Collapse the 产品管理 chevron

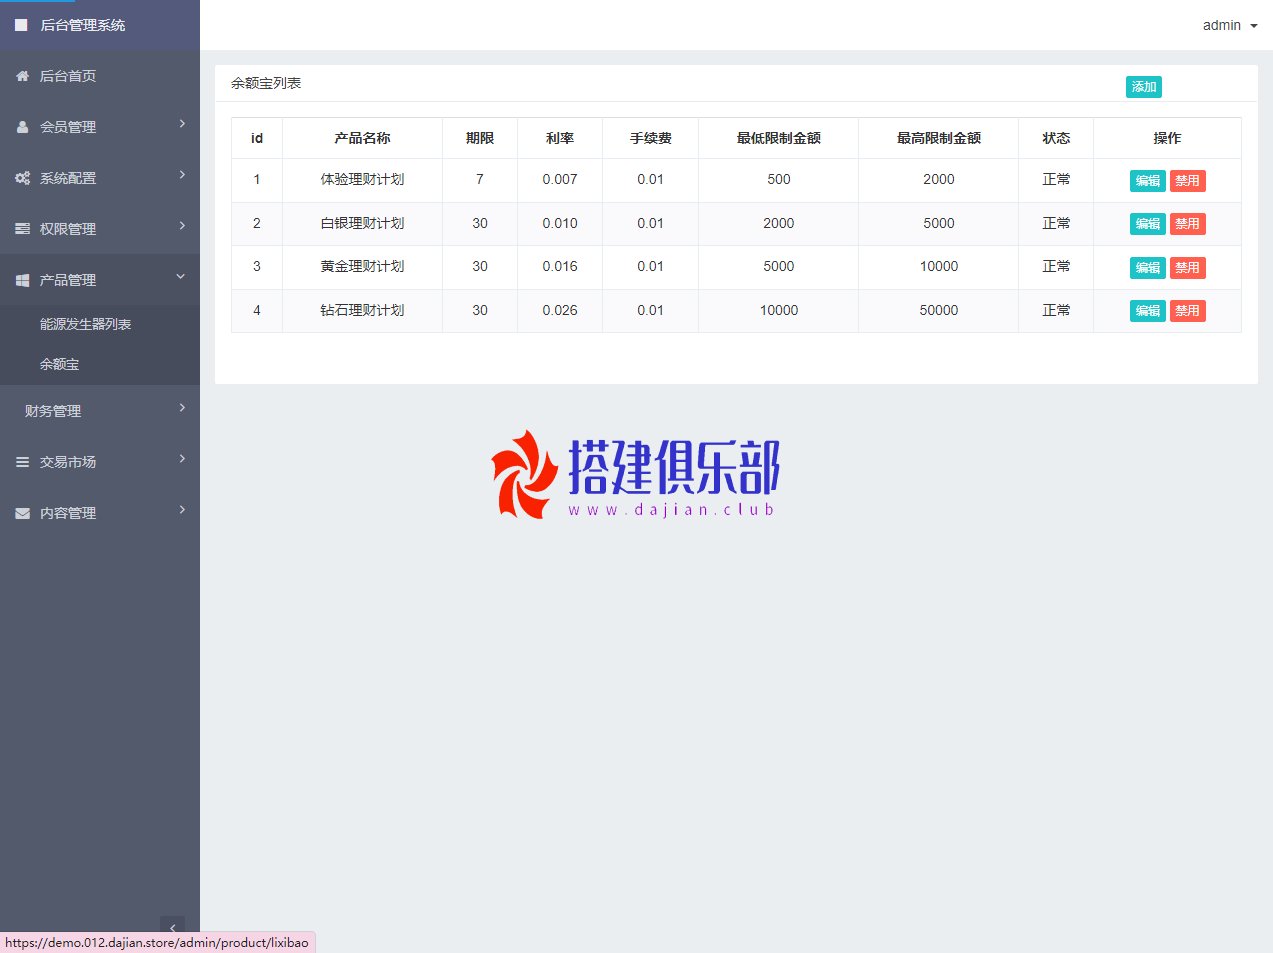pyautogui.click(x=181, y=277)
